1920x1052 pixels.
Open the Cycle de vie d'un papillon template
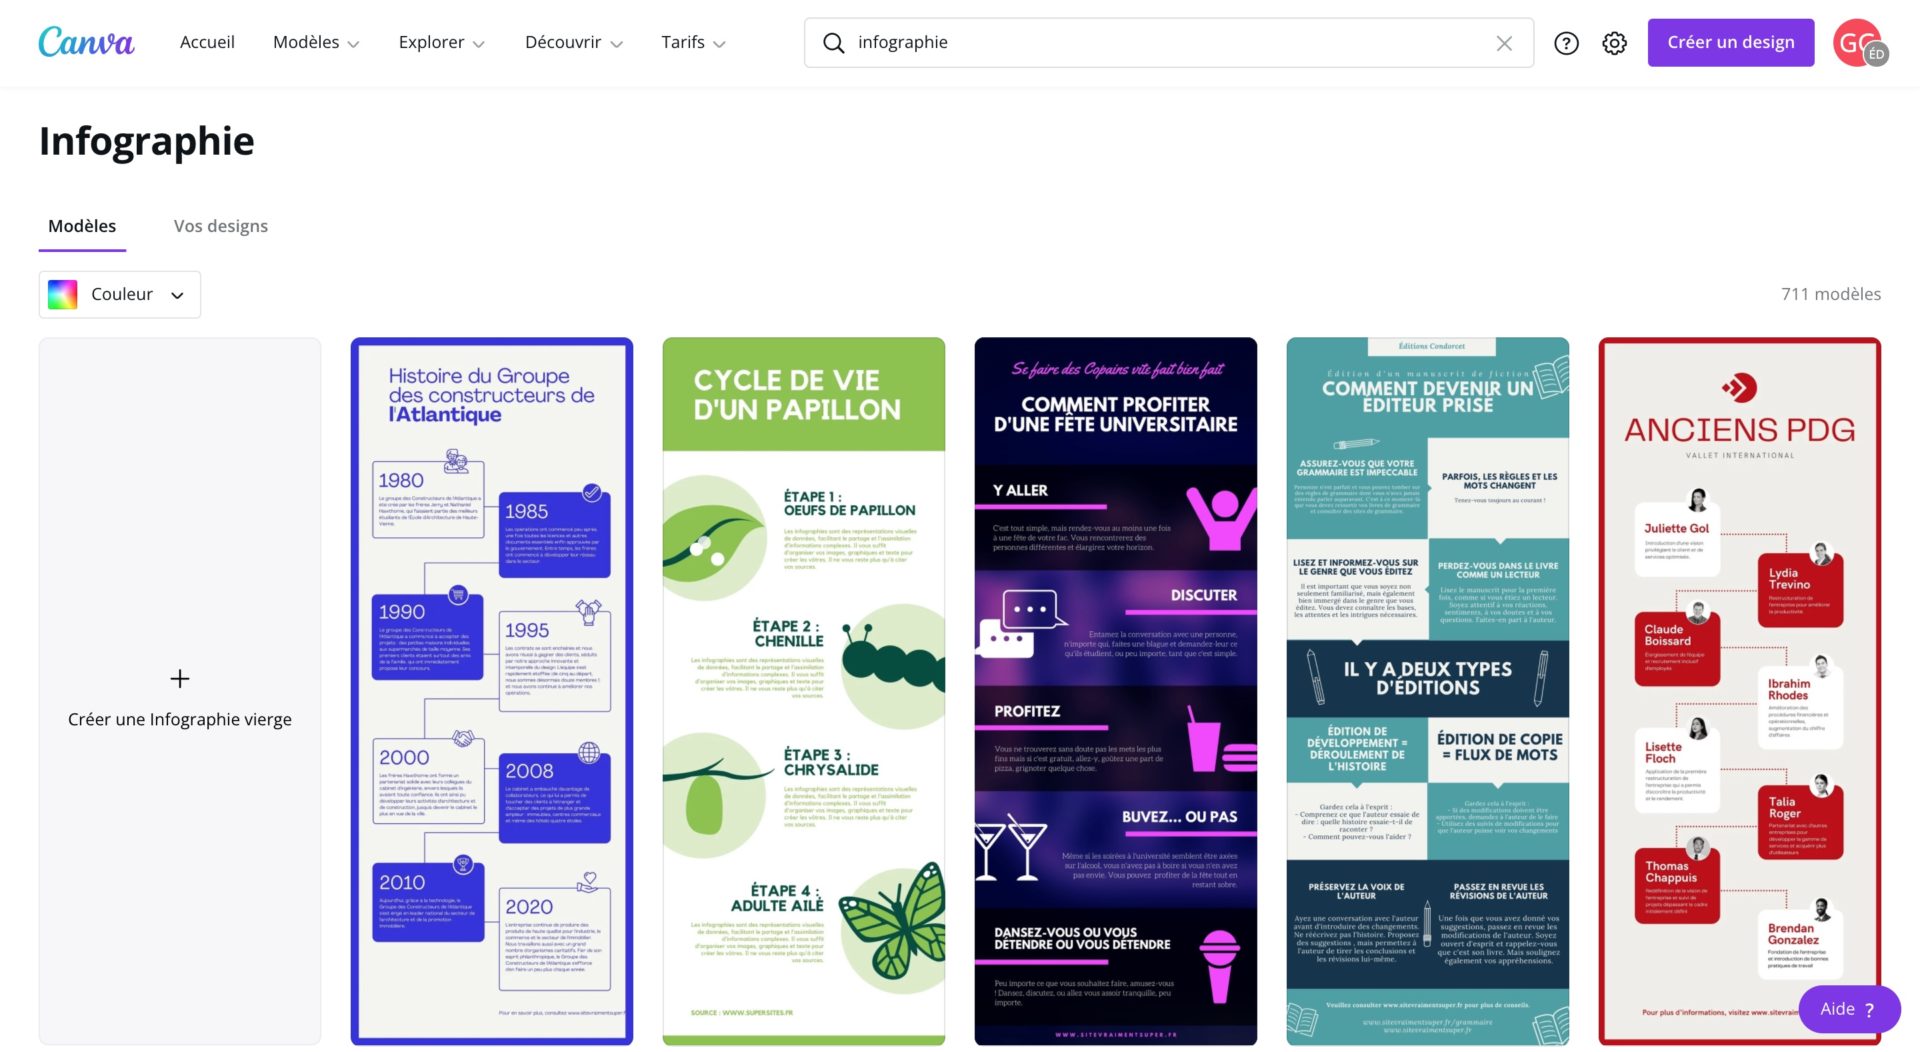coord(803,689)
